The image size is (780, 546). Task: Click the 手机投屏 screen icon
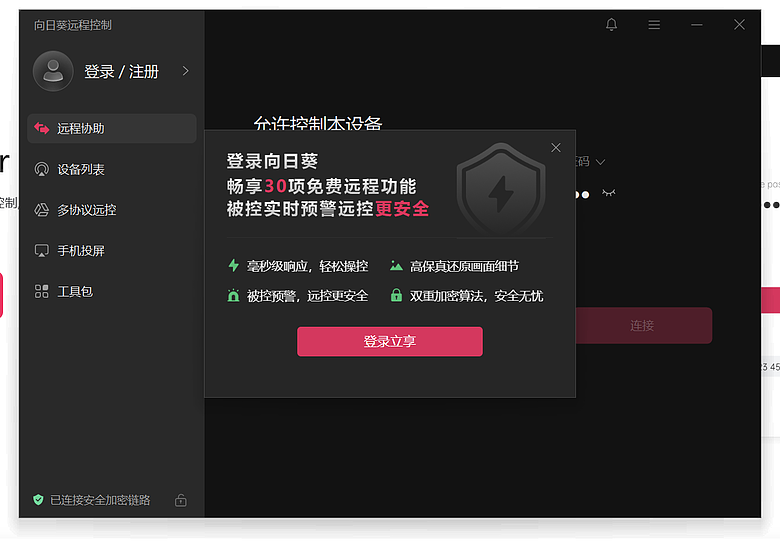(x=42, y=251)
